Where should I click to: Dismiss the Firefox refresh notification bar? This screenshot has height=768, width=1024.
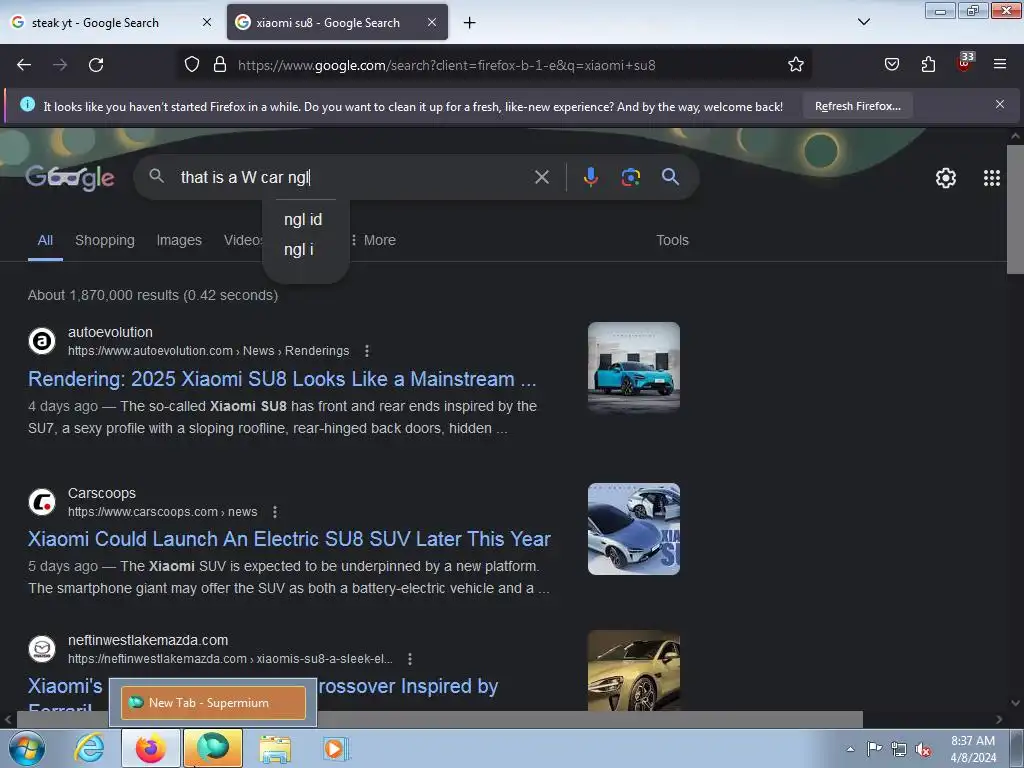click(x=1000, y=104)
